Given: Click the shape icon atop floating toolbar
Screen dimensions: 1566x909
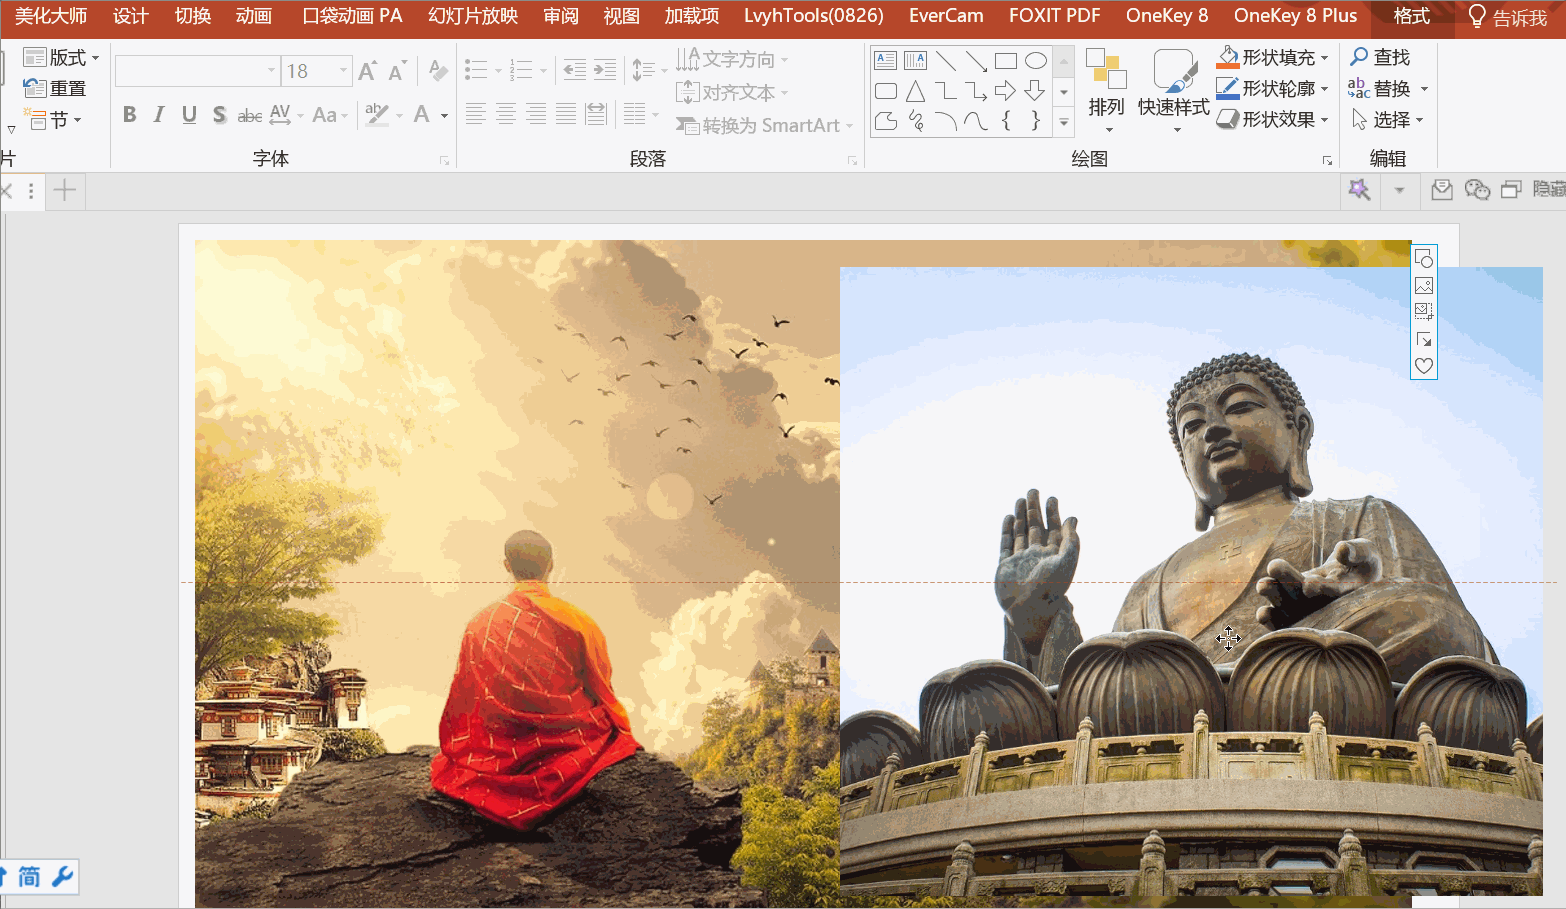Looking at the screenshot, I should (x=1424, y=259).
